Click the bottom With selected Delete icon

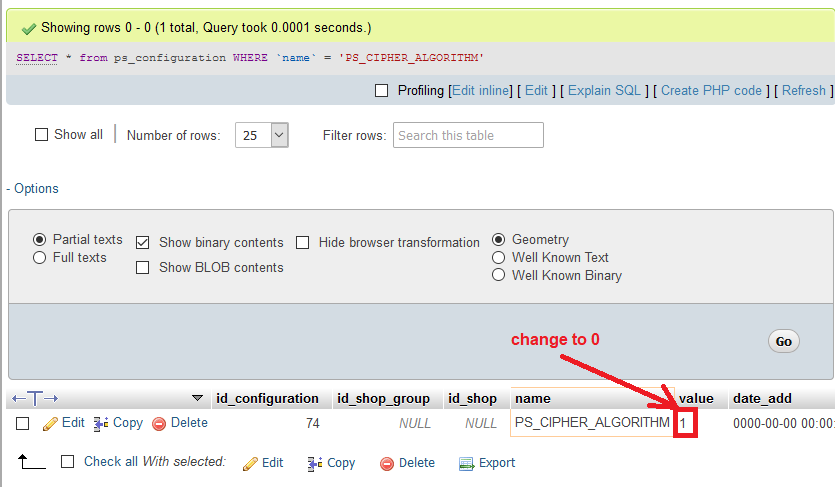[387, 464]
